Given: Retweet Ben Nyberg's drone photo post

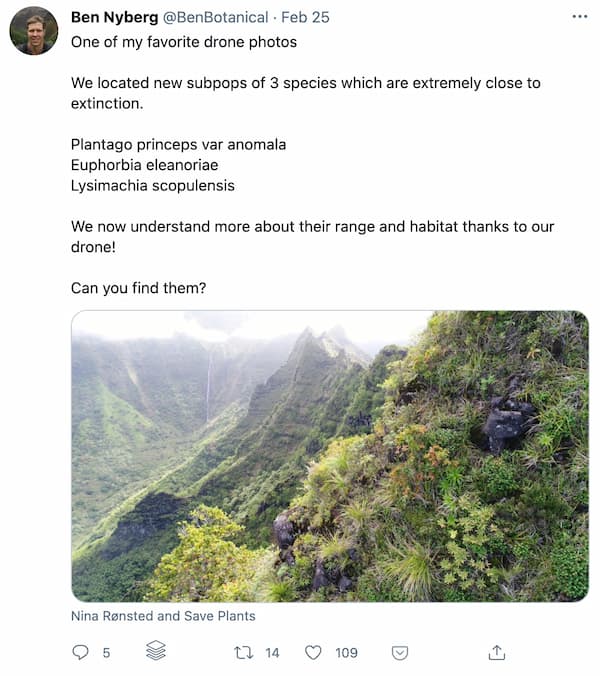Looking at the screenshot, I should pos(243,652).
